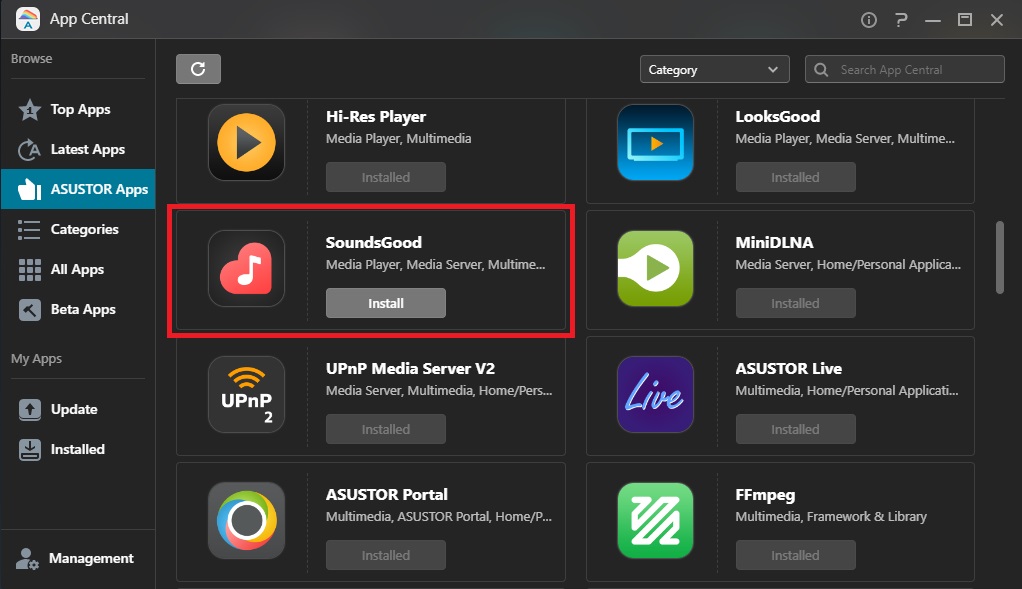This screenshot has height=589, width=1022.
Task: Click Installed button for UPnP Media Server V2
Action: (x=386, y=429)
